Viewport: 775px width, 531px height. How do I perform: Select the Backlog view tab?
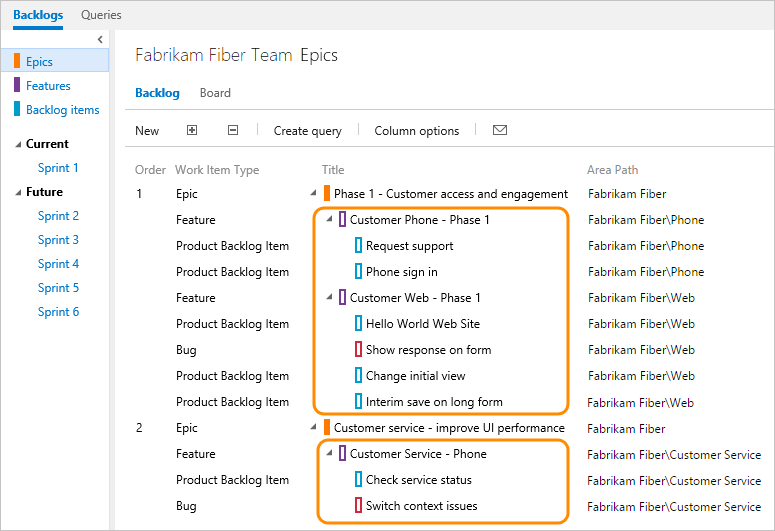point(157,92)
